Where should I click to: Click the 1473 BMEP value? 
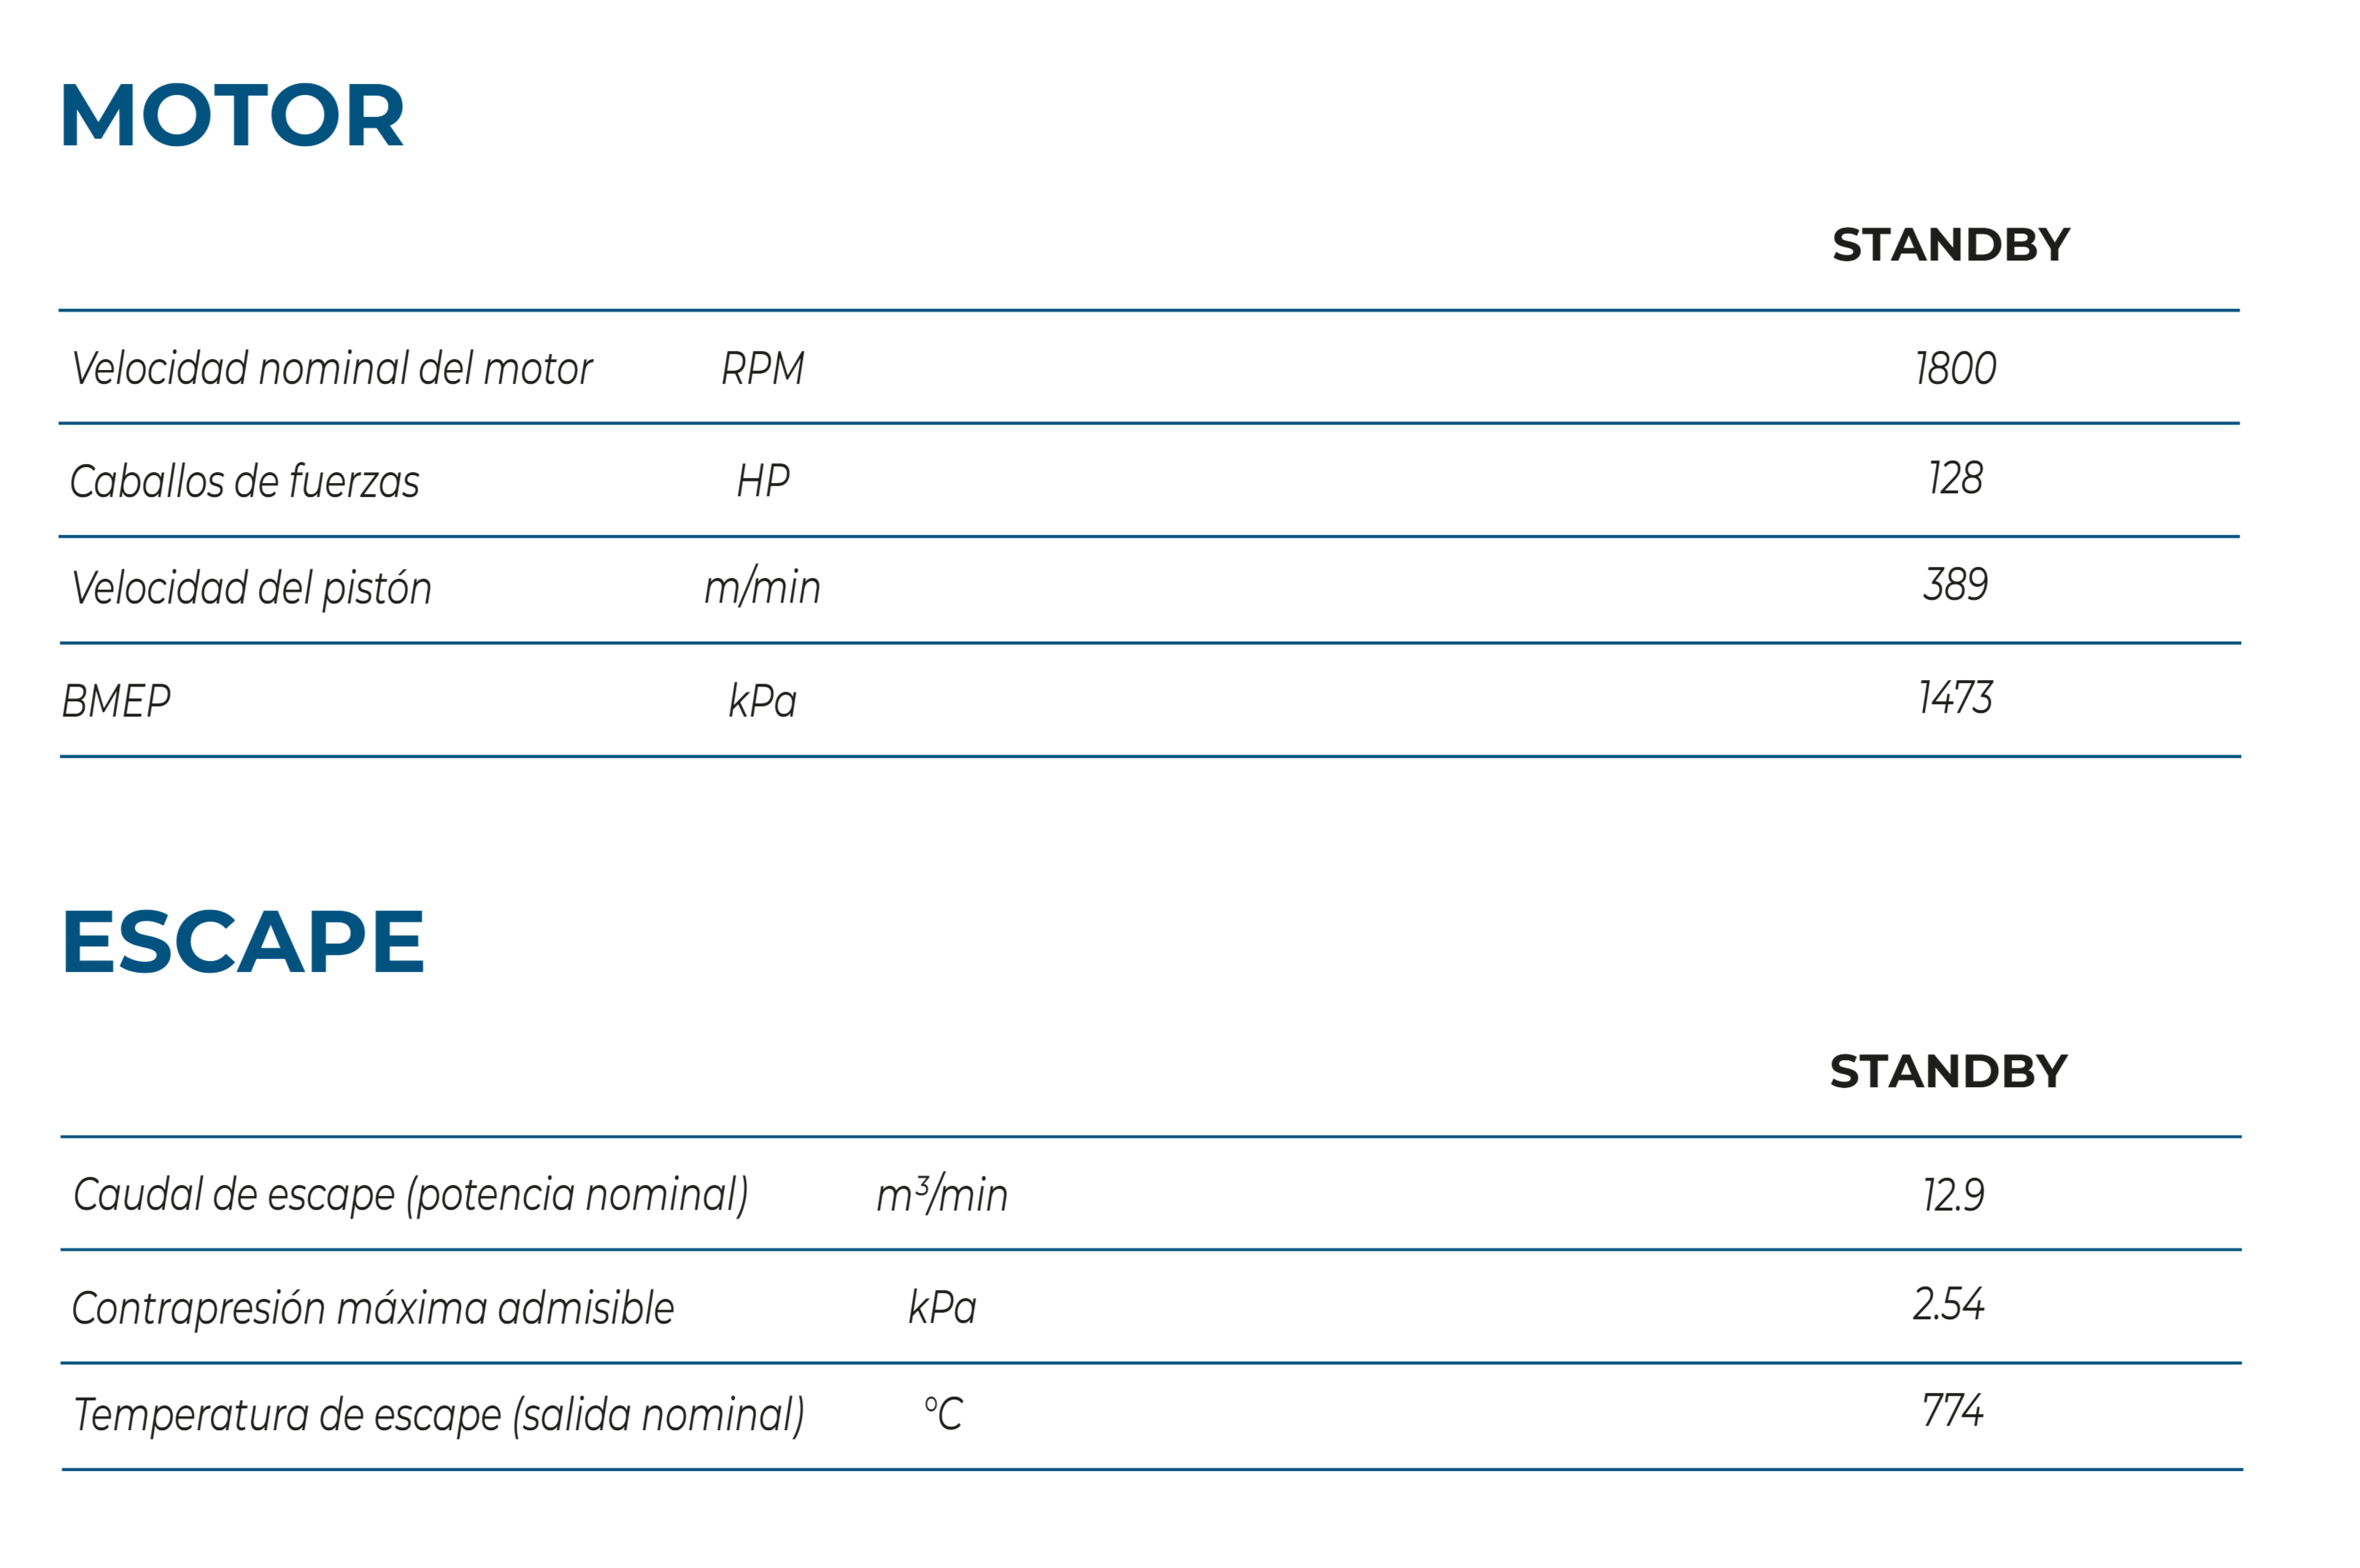(1955, 698)
